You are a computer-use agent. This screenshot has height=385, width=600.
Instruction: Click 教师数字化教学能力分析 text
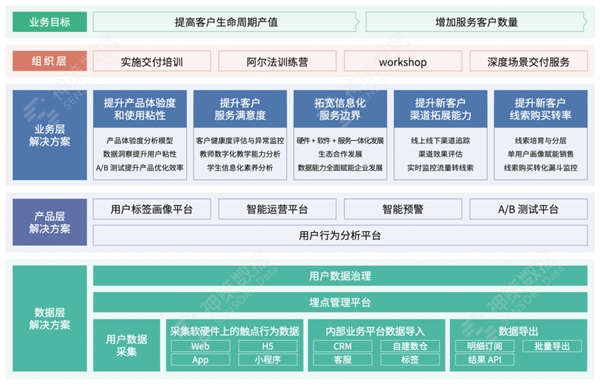pyautogui.click(x=240, y=154)
